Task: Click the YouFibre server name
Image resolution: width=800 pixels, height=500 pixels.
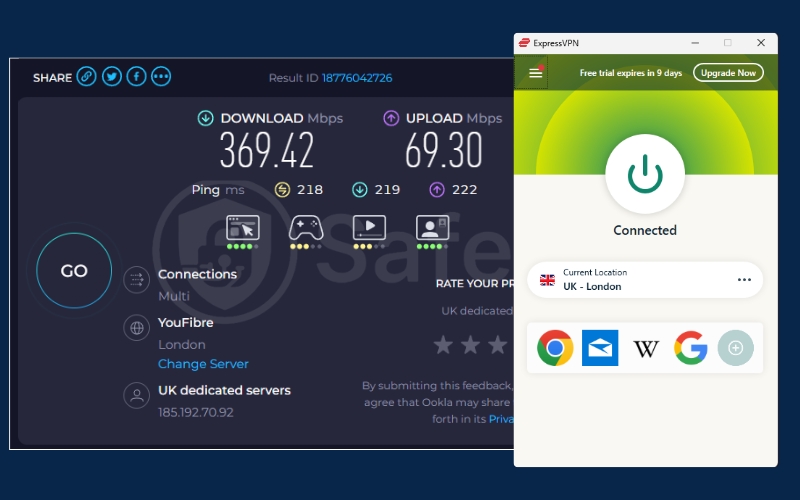Action: tap(186, 323)
